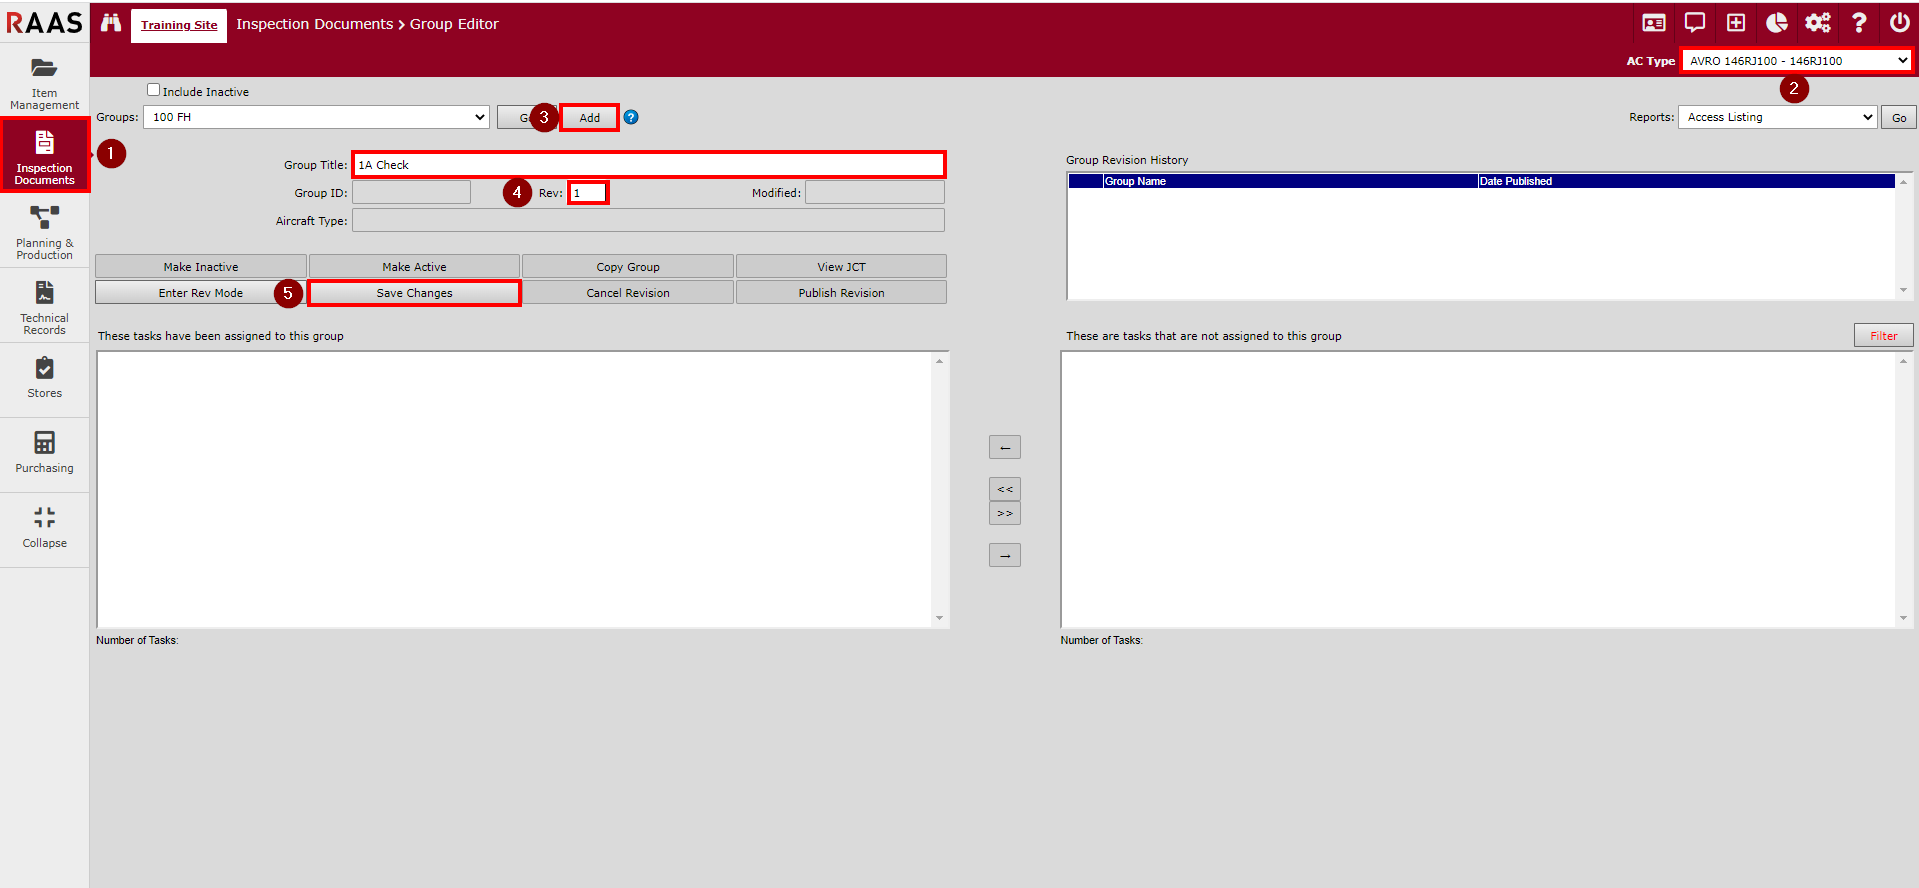The image size is (1919, 888).
Task: Follow the Training Site link
Action: coord(179,25)
